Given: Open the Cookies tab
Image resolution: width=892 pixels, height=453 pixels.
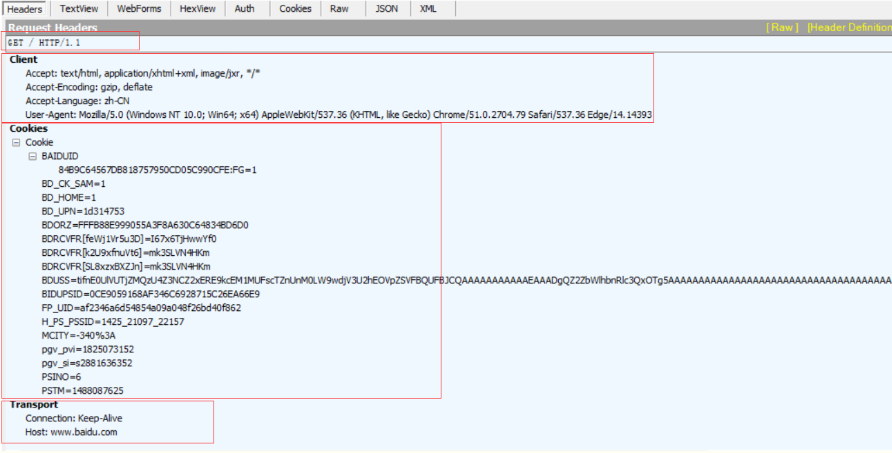Looking at the screenshot, I should (295, 9).
